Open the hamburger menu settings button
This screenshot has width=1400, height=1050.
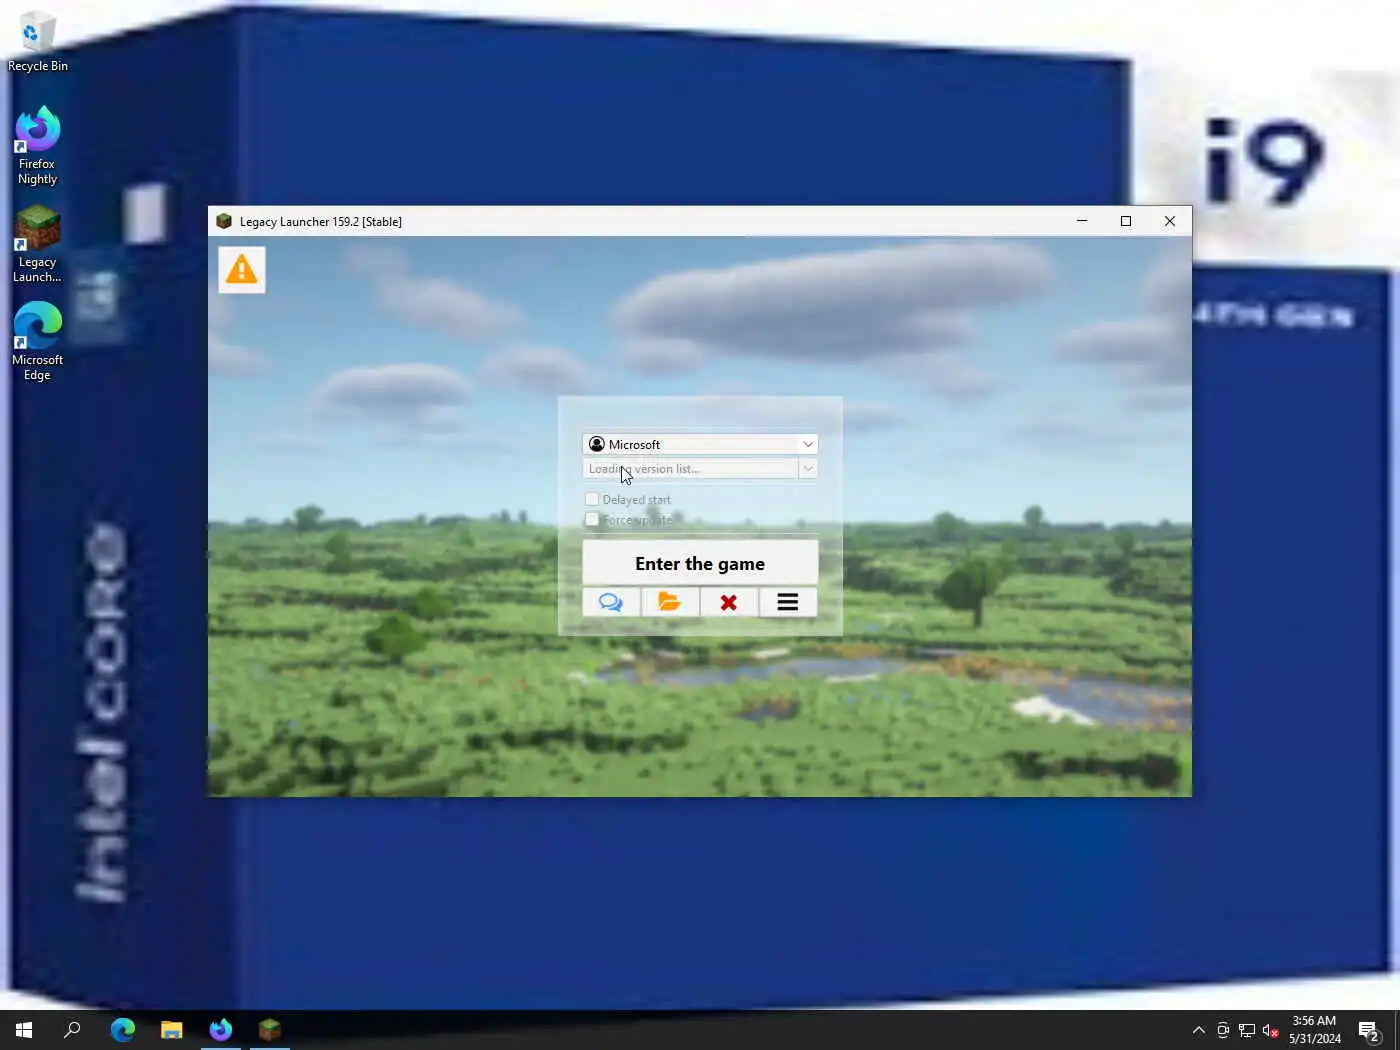click(x=788, y=602)
